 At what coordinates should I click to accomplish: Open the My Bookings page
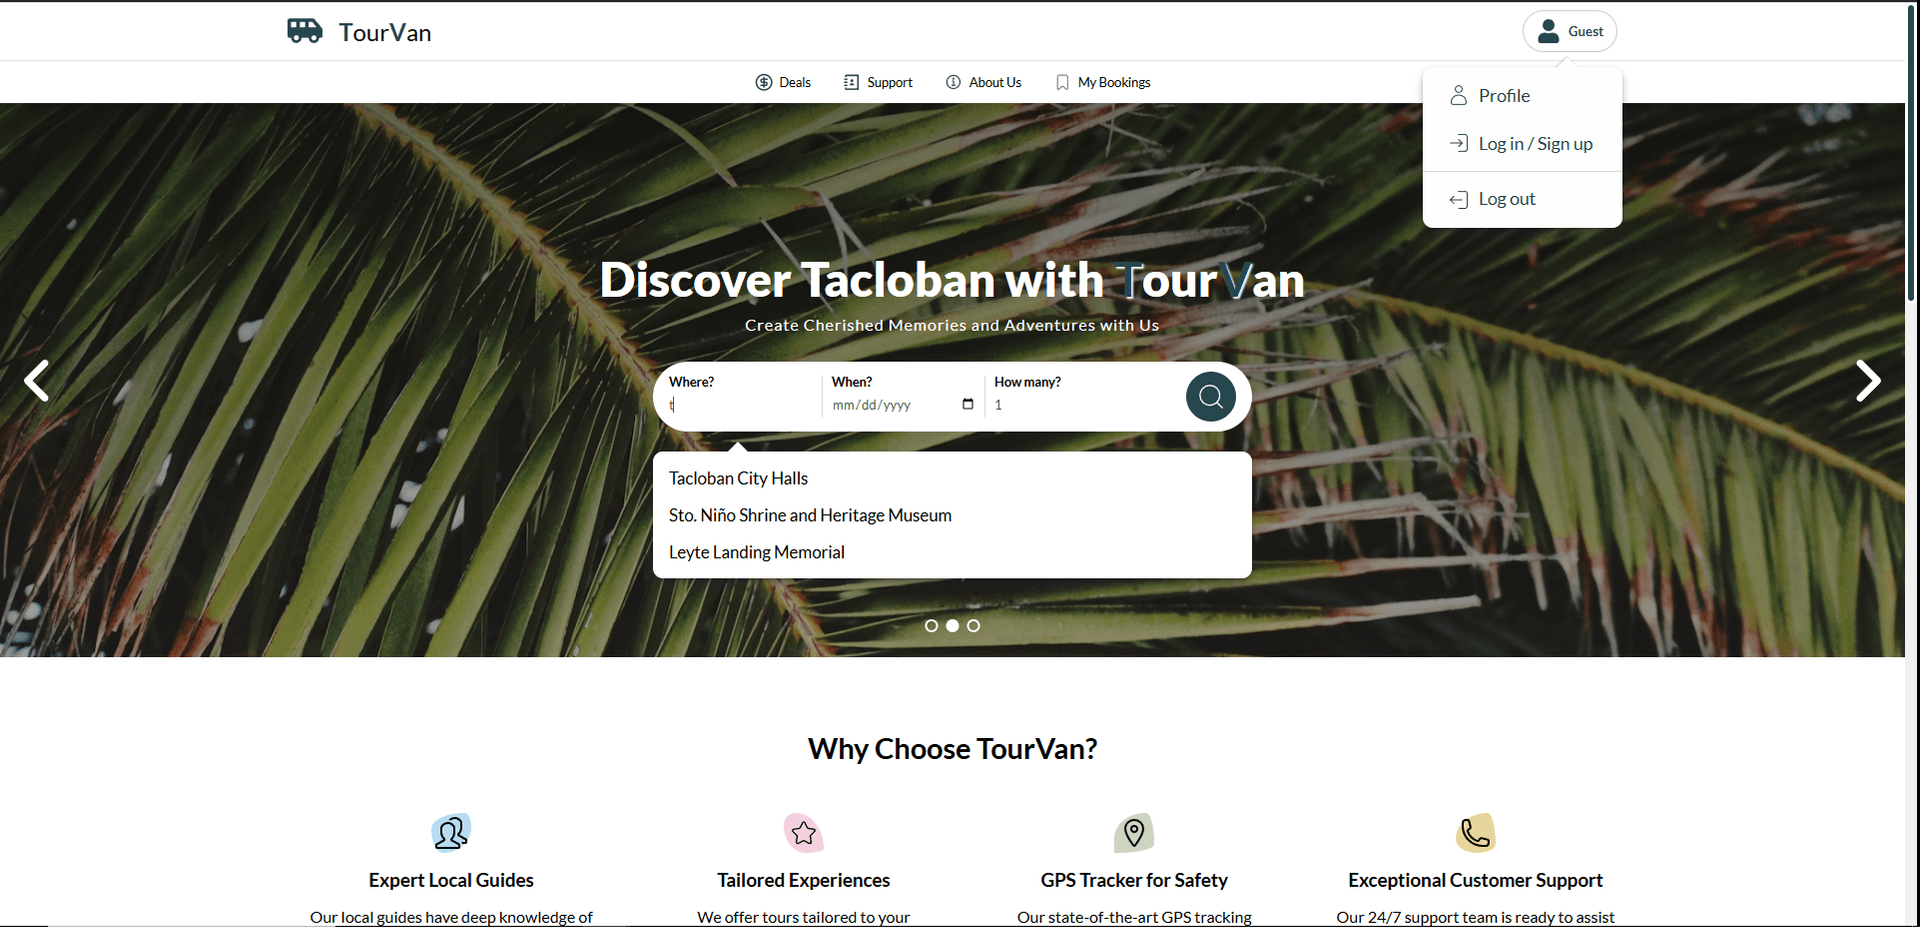tap(1103, 83)
